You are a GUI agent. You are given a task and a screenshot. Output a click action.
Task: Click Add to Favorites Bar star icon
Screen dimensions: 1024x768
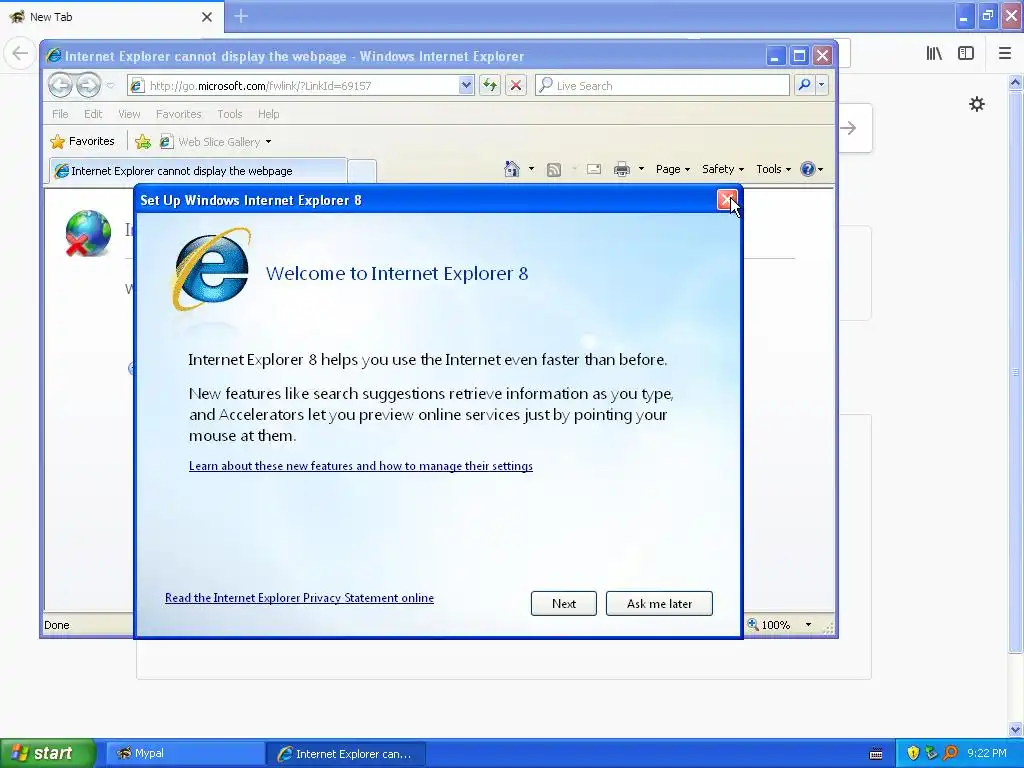coord(143,141)
